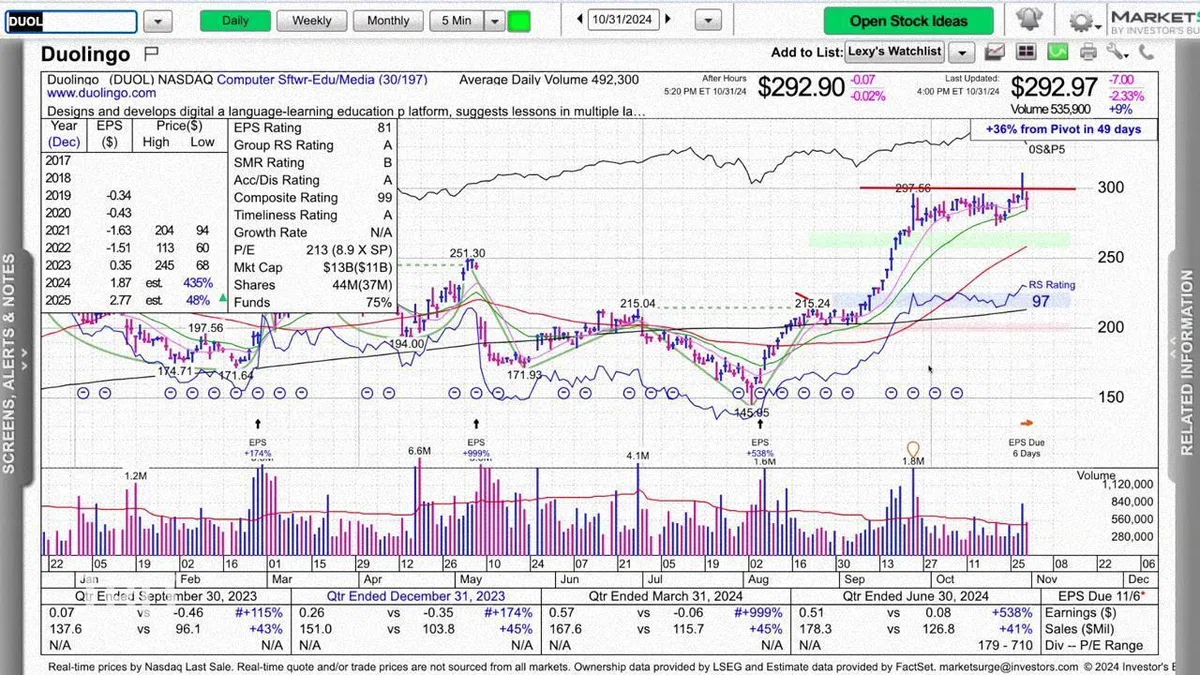Flag Duolingo with the flag icon

click(151, 52)
